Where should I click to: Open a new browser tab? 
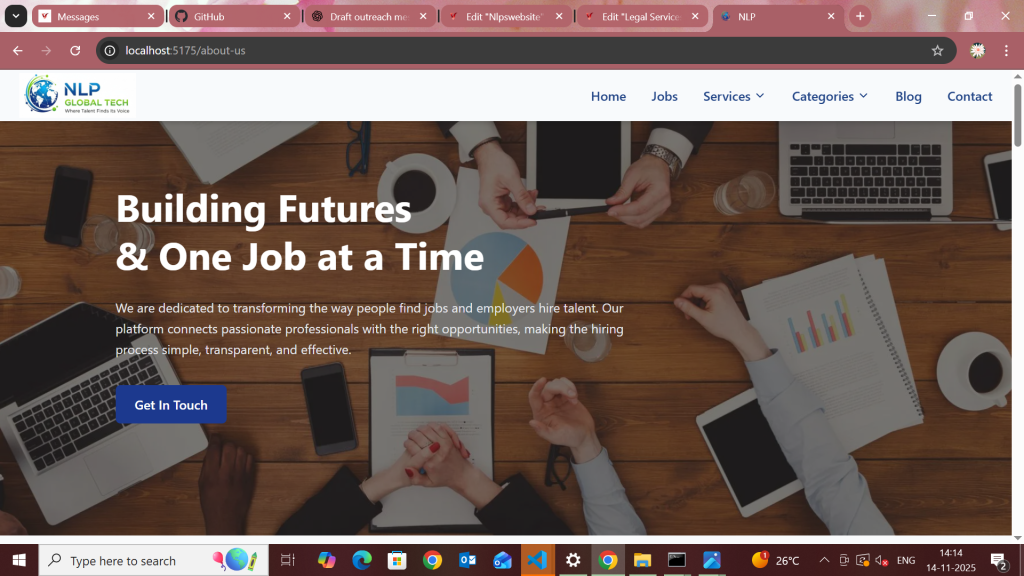[x=860, y=16]
